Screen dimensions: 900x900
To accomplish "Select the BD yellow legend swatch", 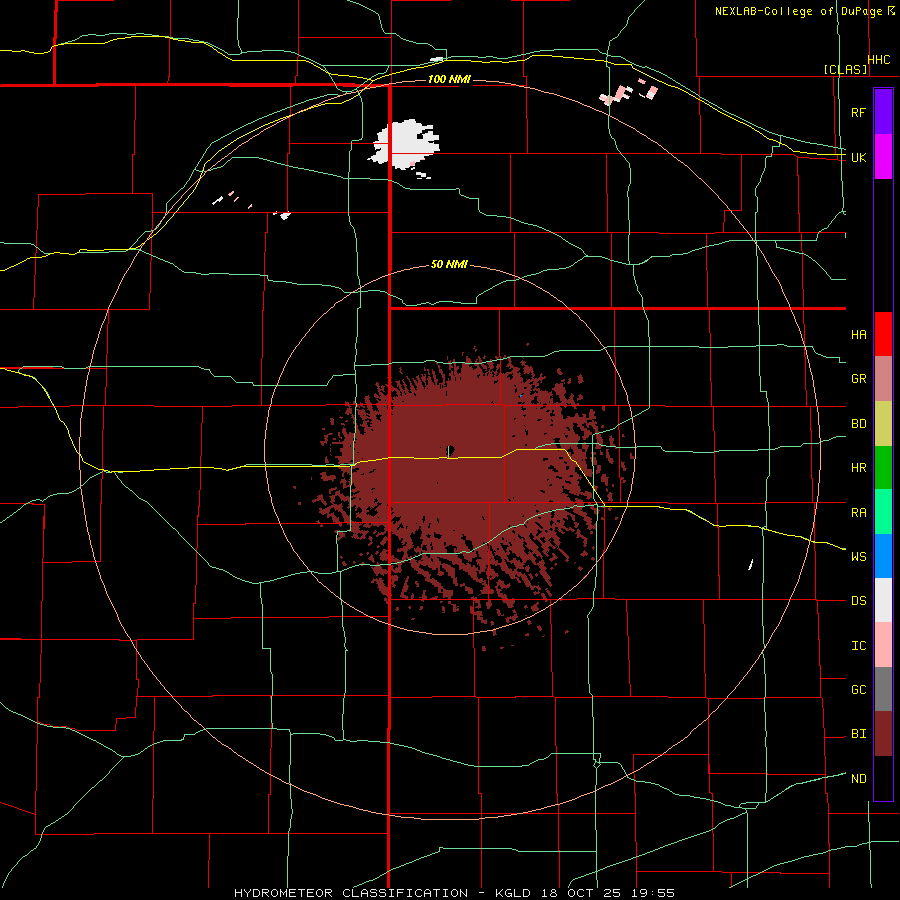I will point(883,424).
